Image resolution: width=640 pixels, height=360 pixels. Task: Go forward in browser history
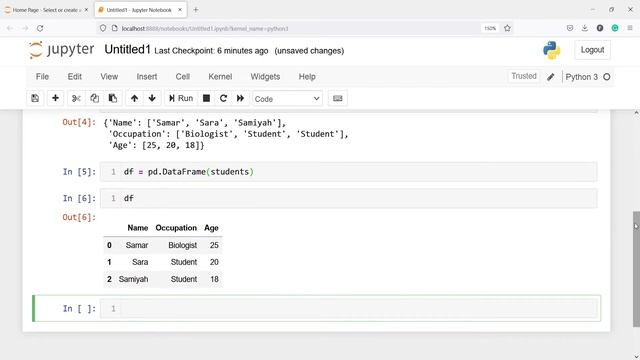pos(25,28)
